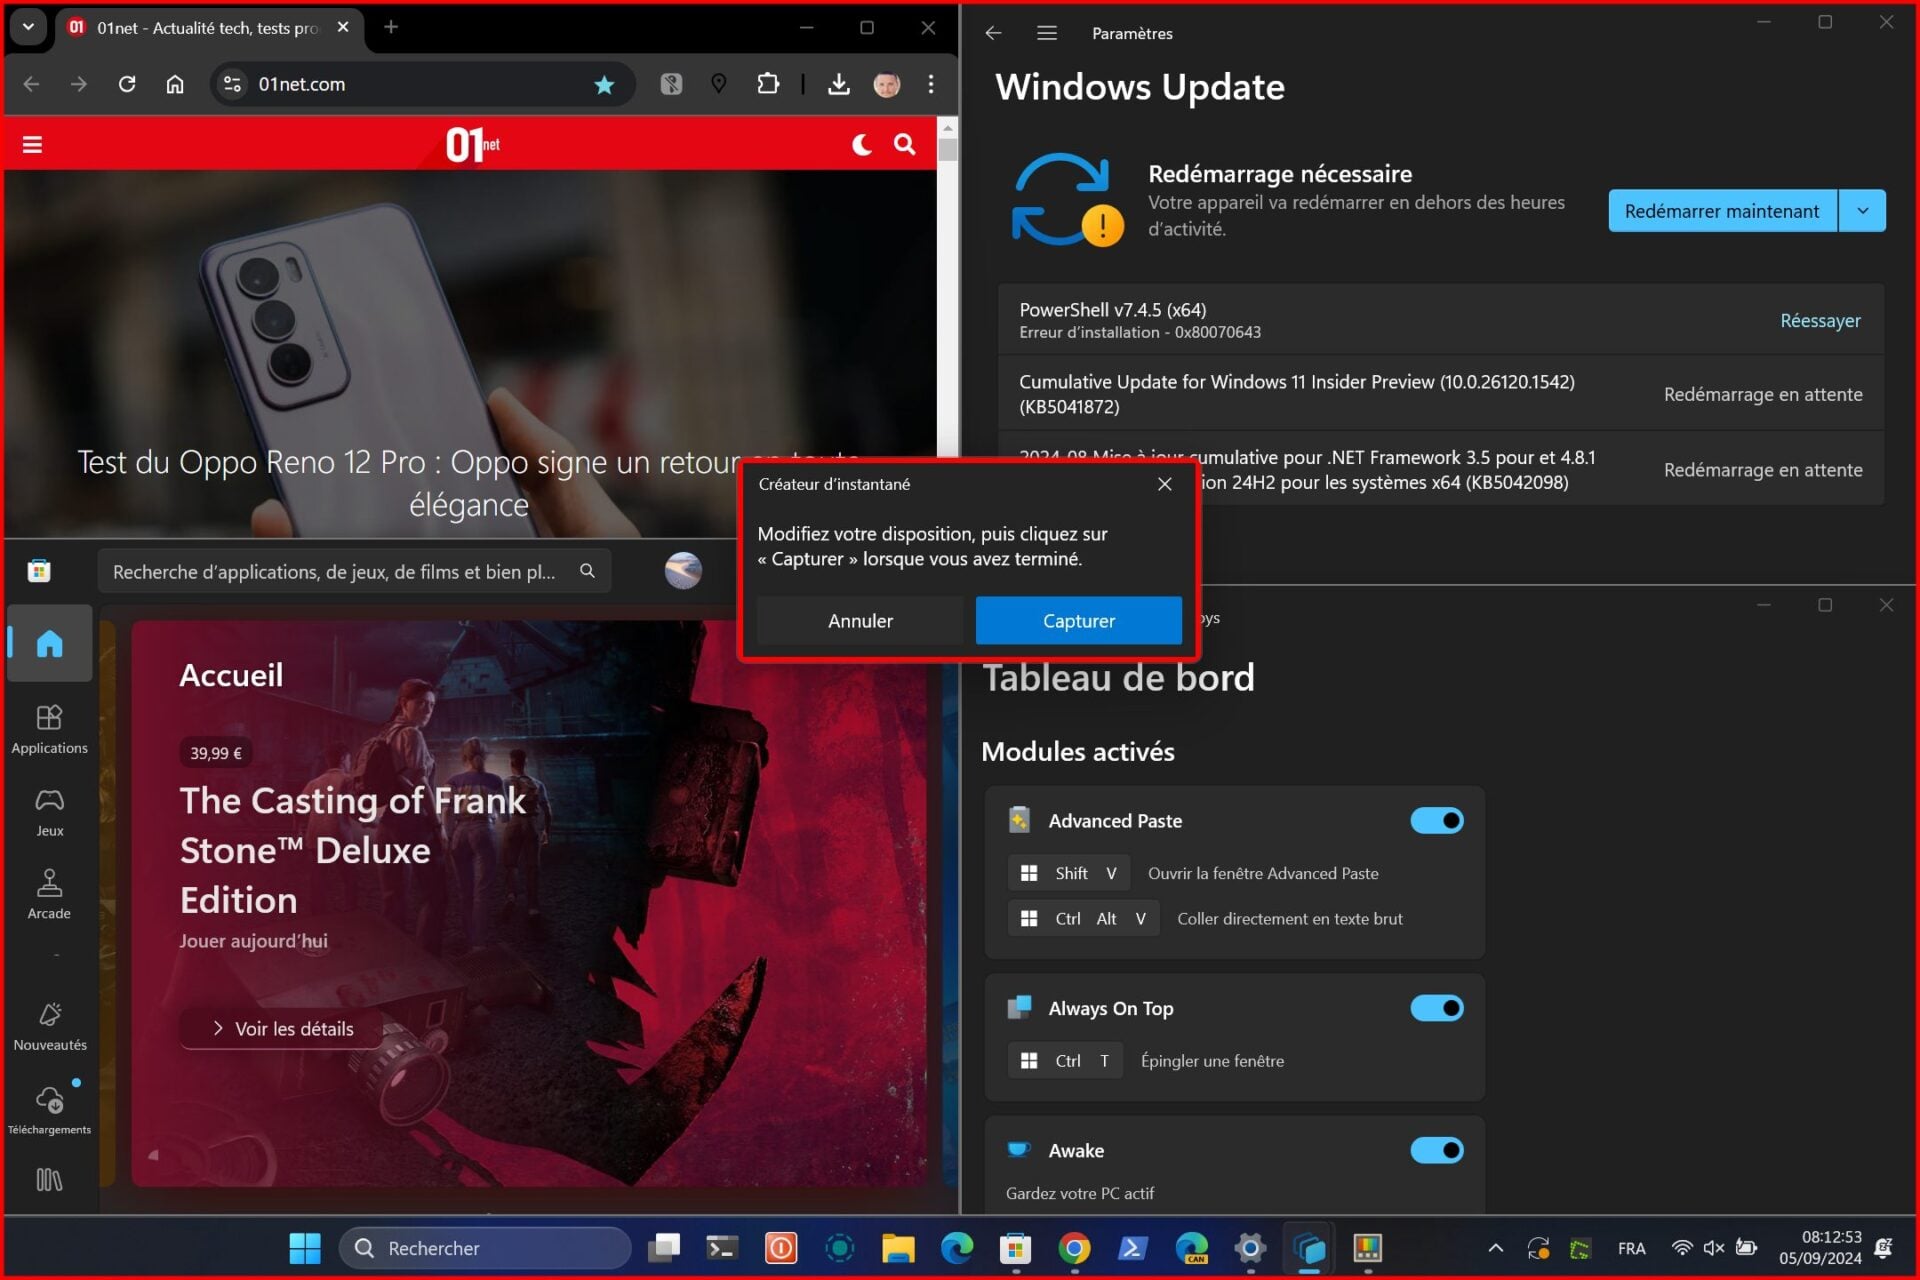Click the Microsoft Store search field
The width and height of the screenshot is (1920, 1280).
335,572
